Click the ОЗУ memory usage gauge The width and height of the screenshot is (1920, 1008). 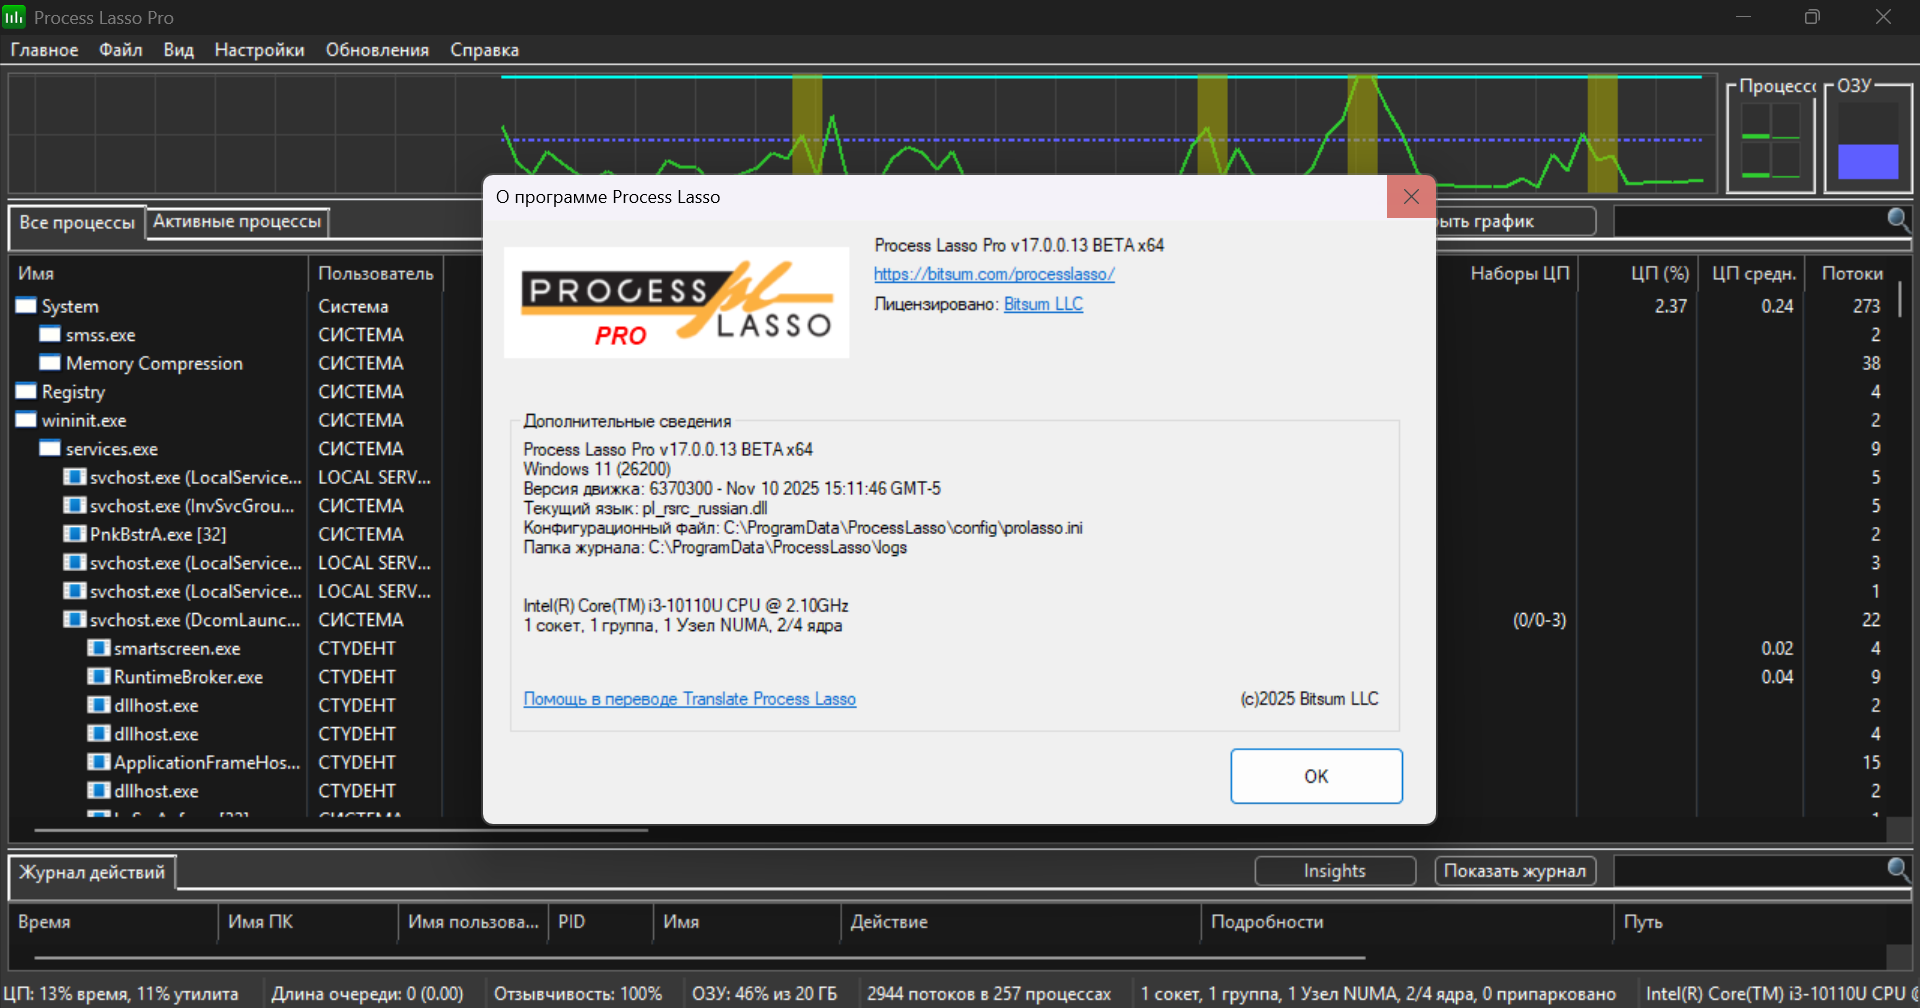coord(1868,141)
